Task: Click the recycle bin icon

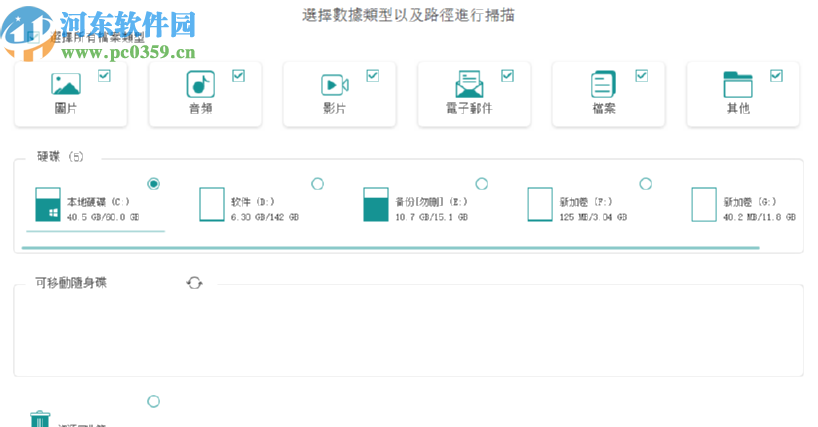Action: click(40, 419)
